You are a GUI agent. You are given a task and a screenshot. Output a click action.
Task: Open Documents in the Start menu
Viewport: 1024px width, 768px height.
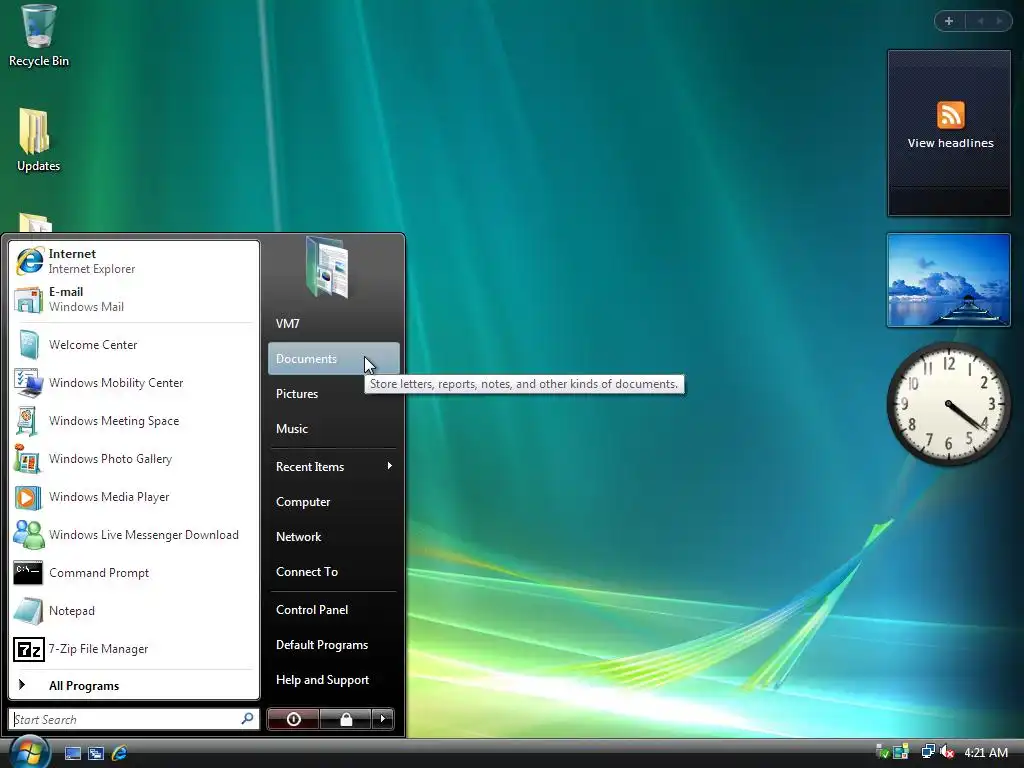(x=334, y=359)
